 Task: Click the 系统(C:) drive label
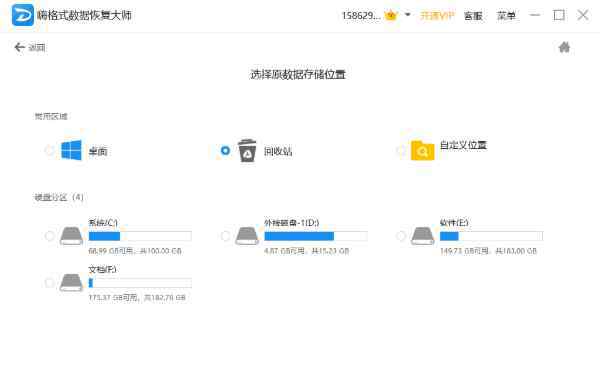point(103,223)
